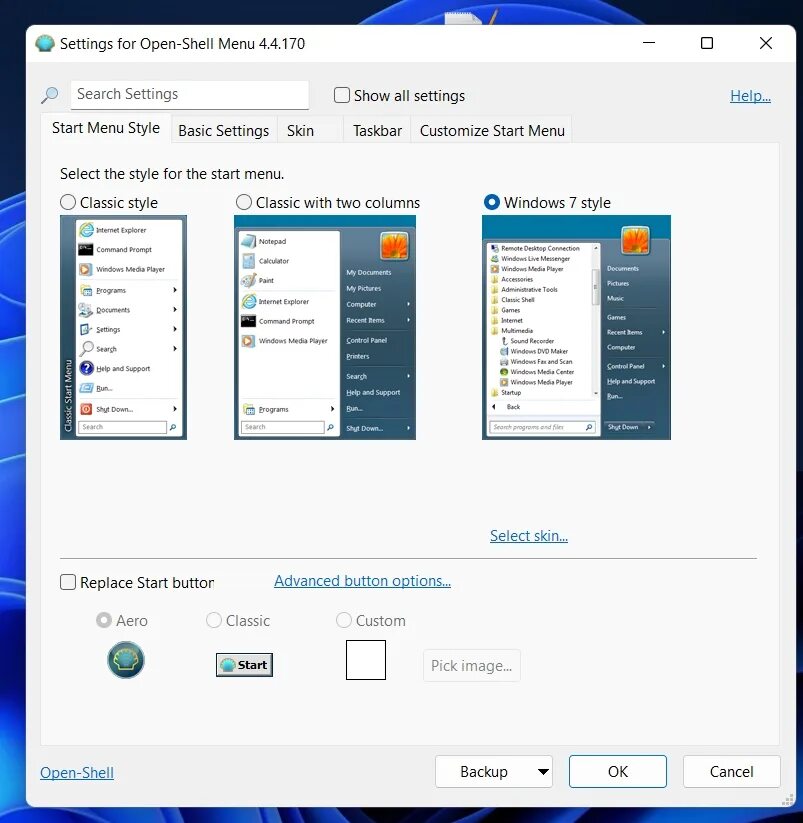
Task: Select the Classic button radio option
Action: [x=214, y=620]
